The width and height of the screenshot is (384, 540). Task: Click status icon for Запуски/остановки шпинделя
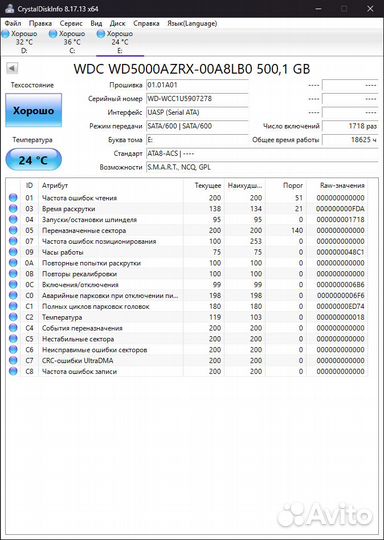click(13, 219)
